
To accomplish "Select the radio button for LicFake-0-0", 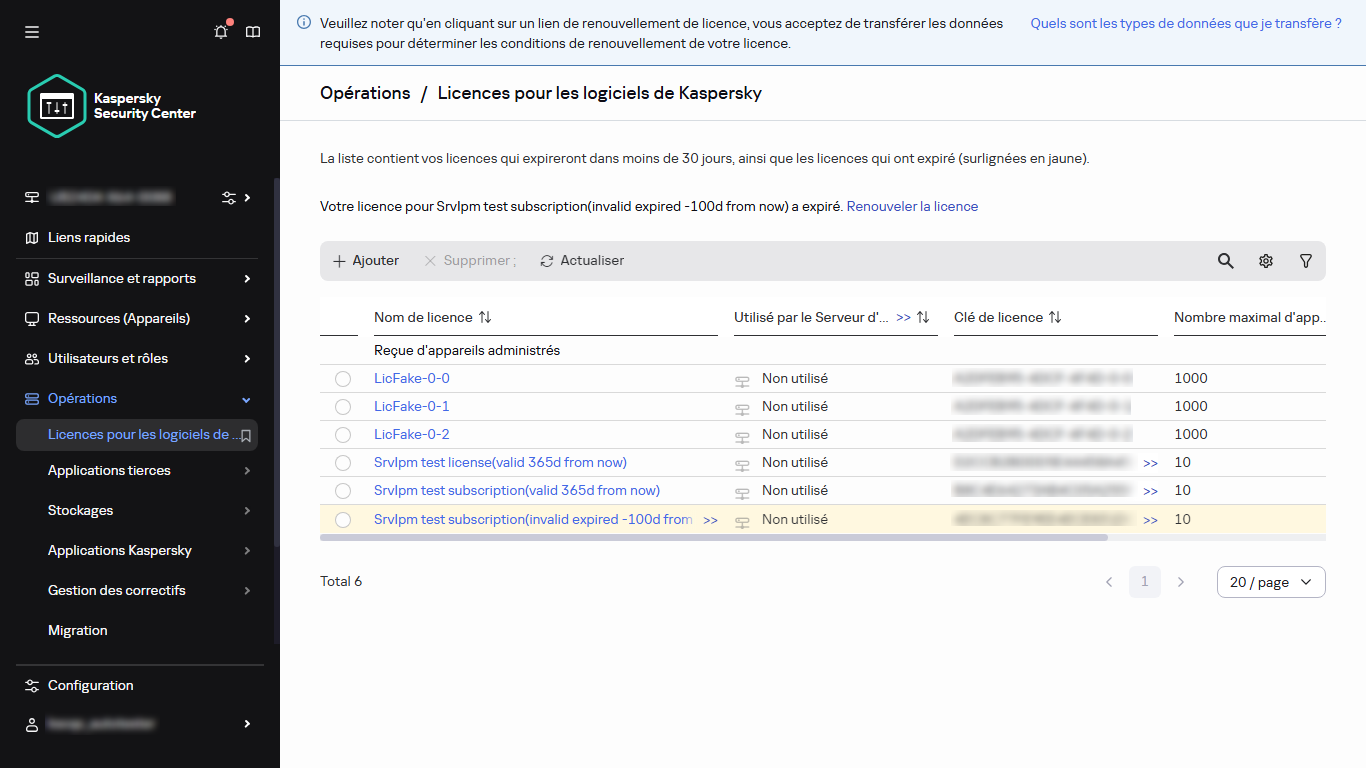I will click(x=343, y=378).
